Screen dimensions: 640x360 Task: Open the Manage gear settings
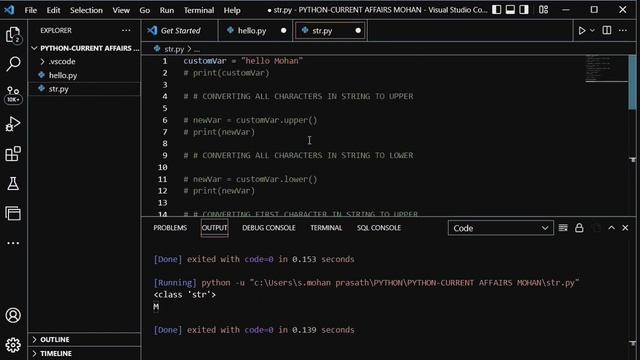pyautogui.click(x=13, y=345)
